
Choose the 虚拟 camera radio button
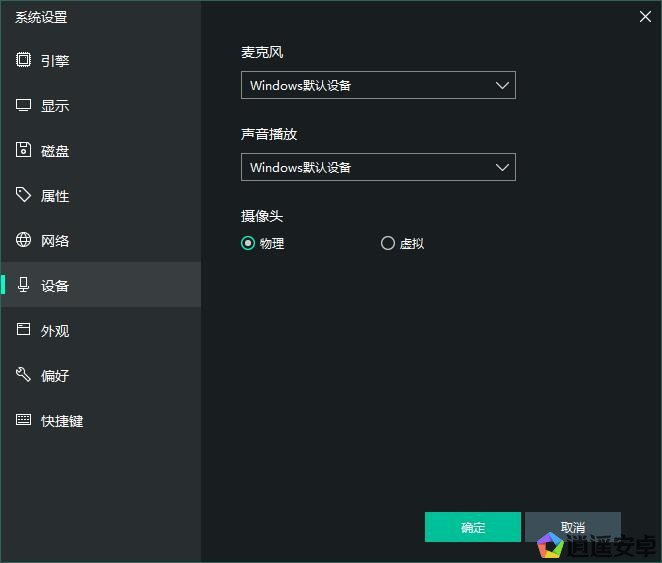click(x=388, y=243)
